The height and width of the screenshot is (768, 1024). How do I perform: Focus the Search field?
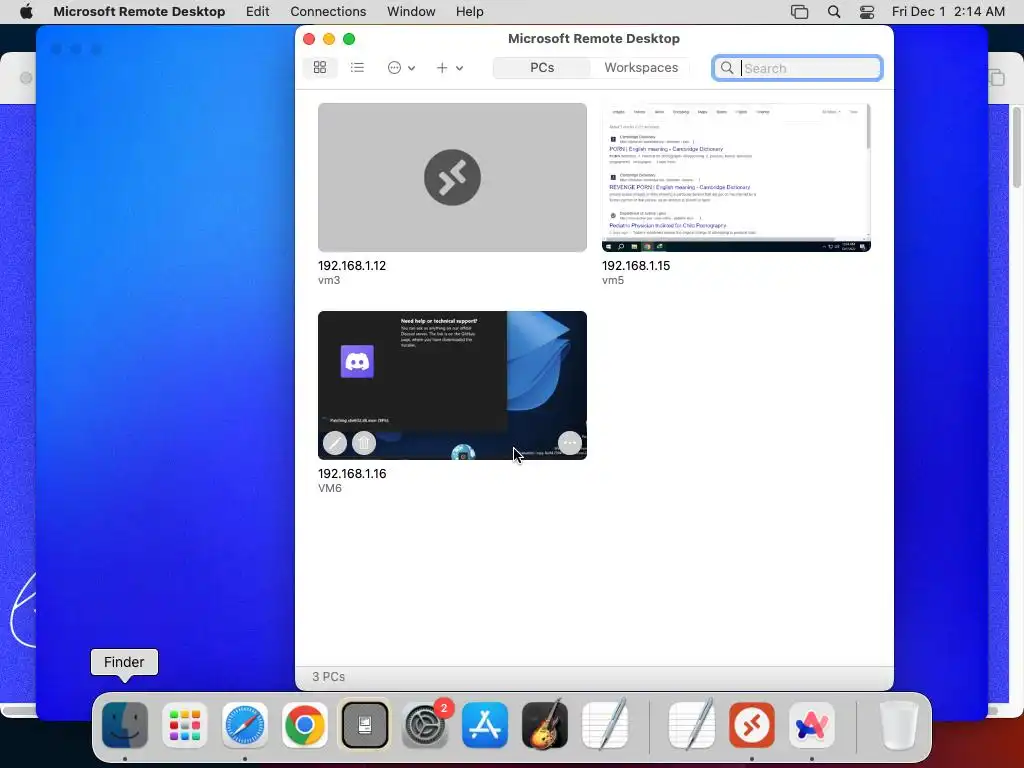[x=797, y=68]
